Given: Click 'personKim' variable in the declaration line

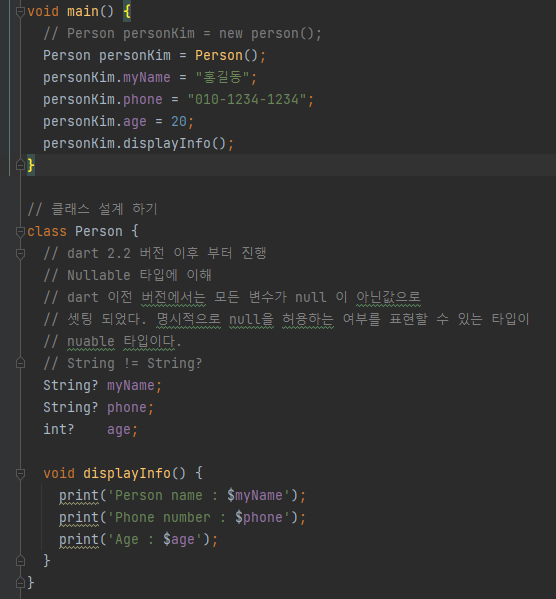Looking at the screenshot, I should [135, 55].
